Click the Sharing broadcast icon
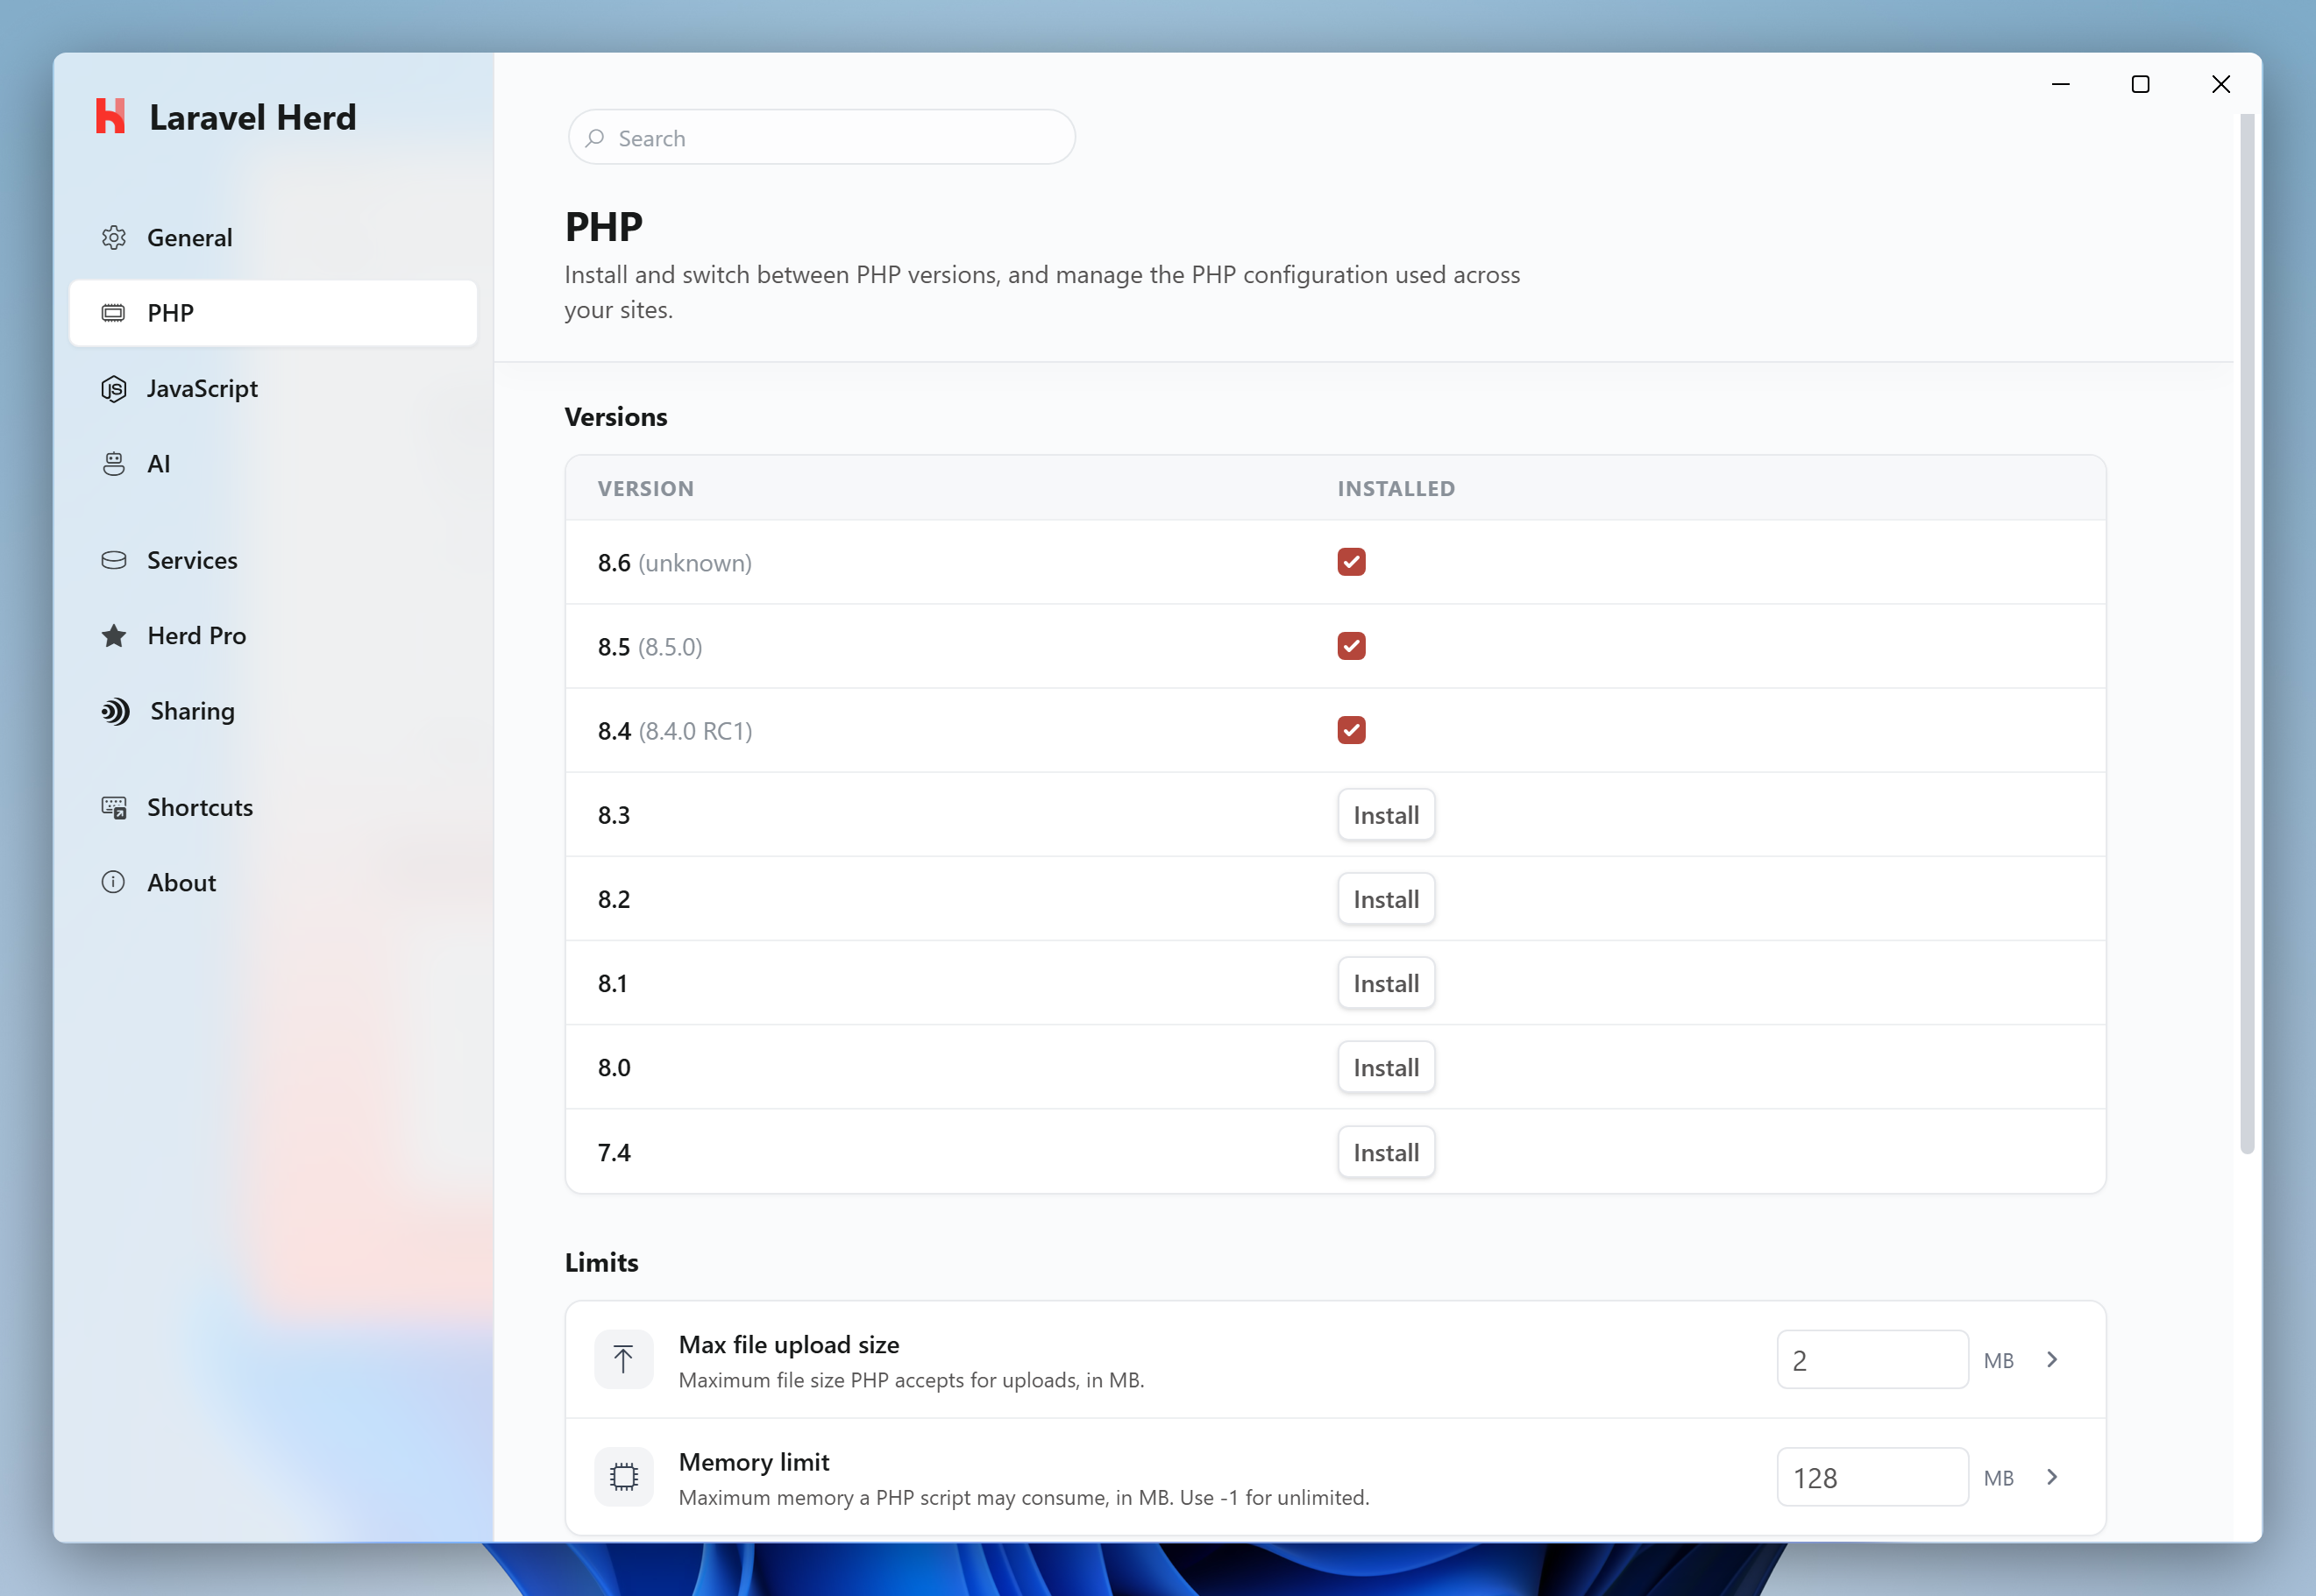Image resolution: width=2316 pixels, height=1596 pixels. click(x=115, y=711)
